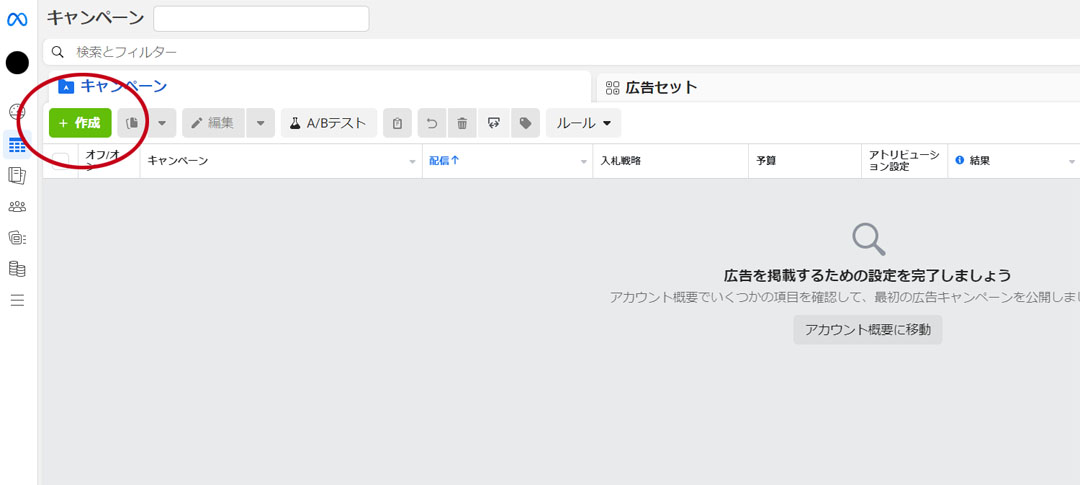Open the ルール (Rules) dropdown
The width and height of the screenshot is (1080, 485).
(x=583, y=123)
